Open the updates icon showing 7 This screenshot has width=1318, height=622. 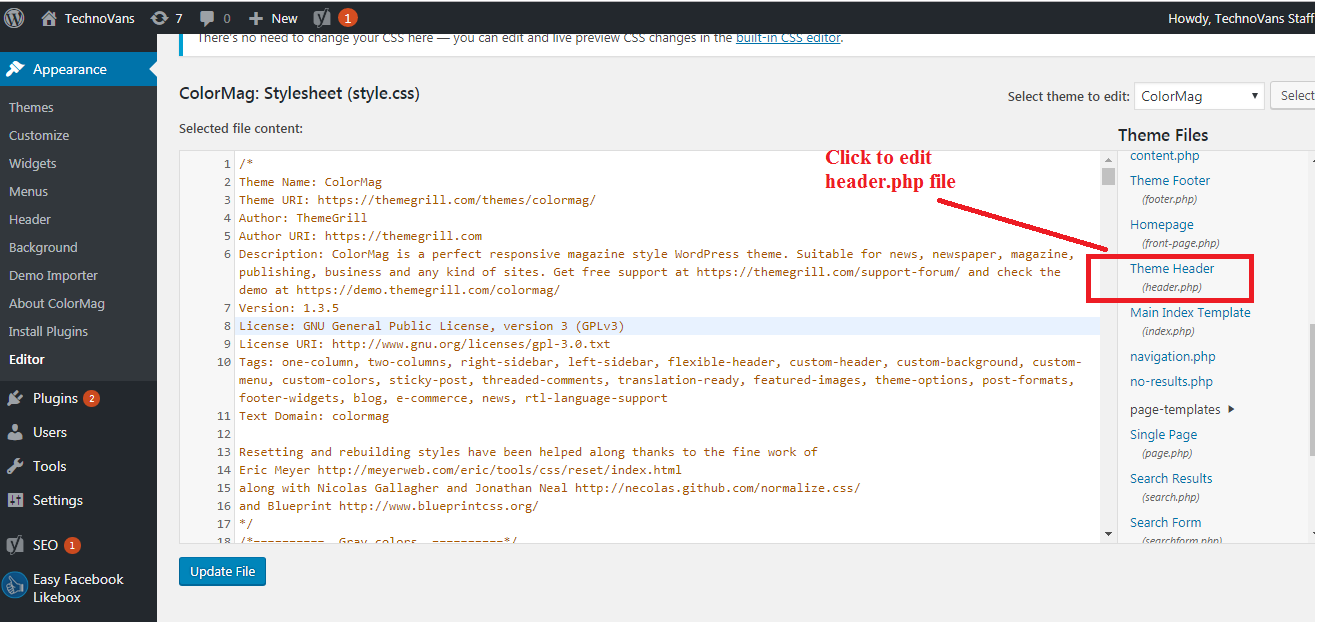coord(159,18)
